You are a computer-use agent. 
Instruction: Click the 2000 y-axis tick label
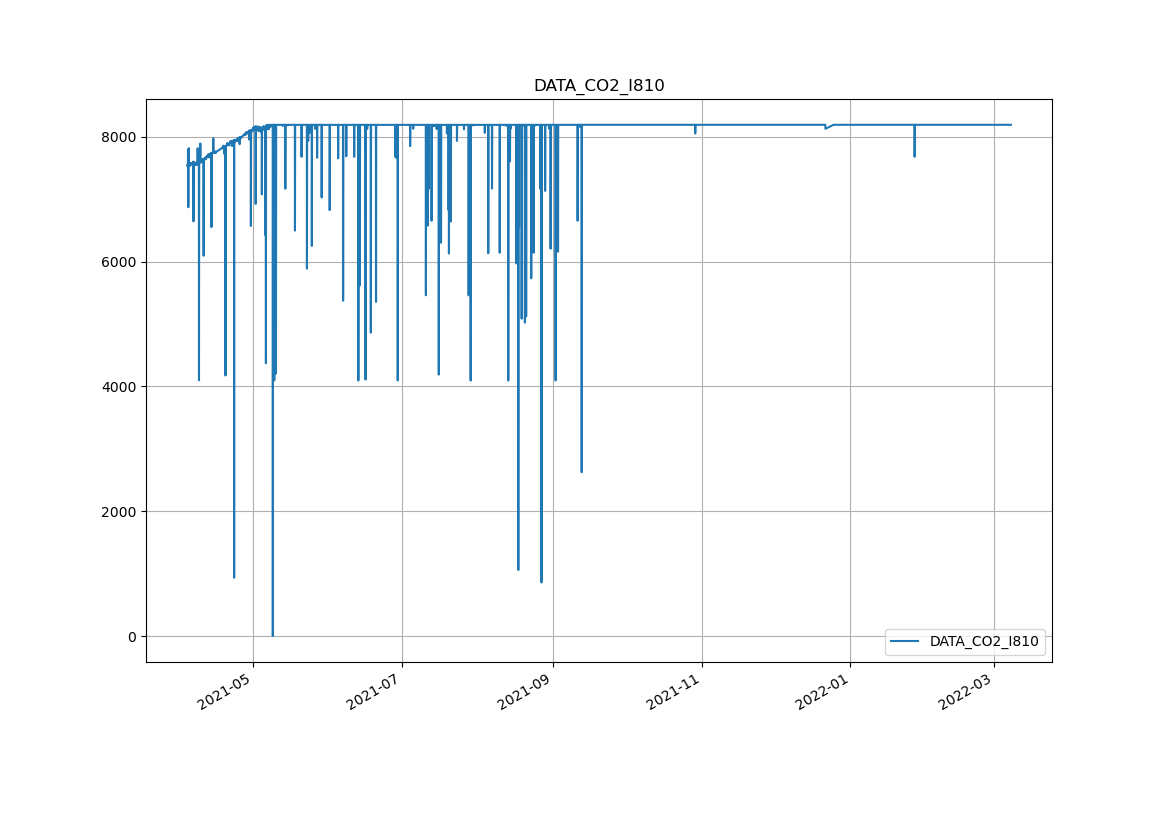pyautogui.click(x=120, y=512)
